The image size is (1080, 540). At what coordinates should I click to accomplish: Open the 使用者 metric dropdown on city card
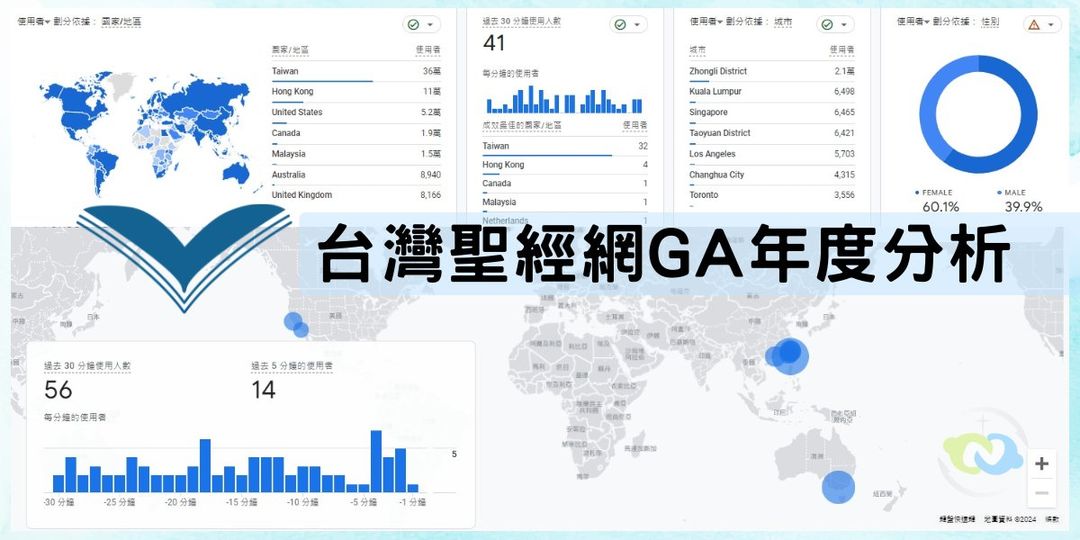point(705,21)
